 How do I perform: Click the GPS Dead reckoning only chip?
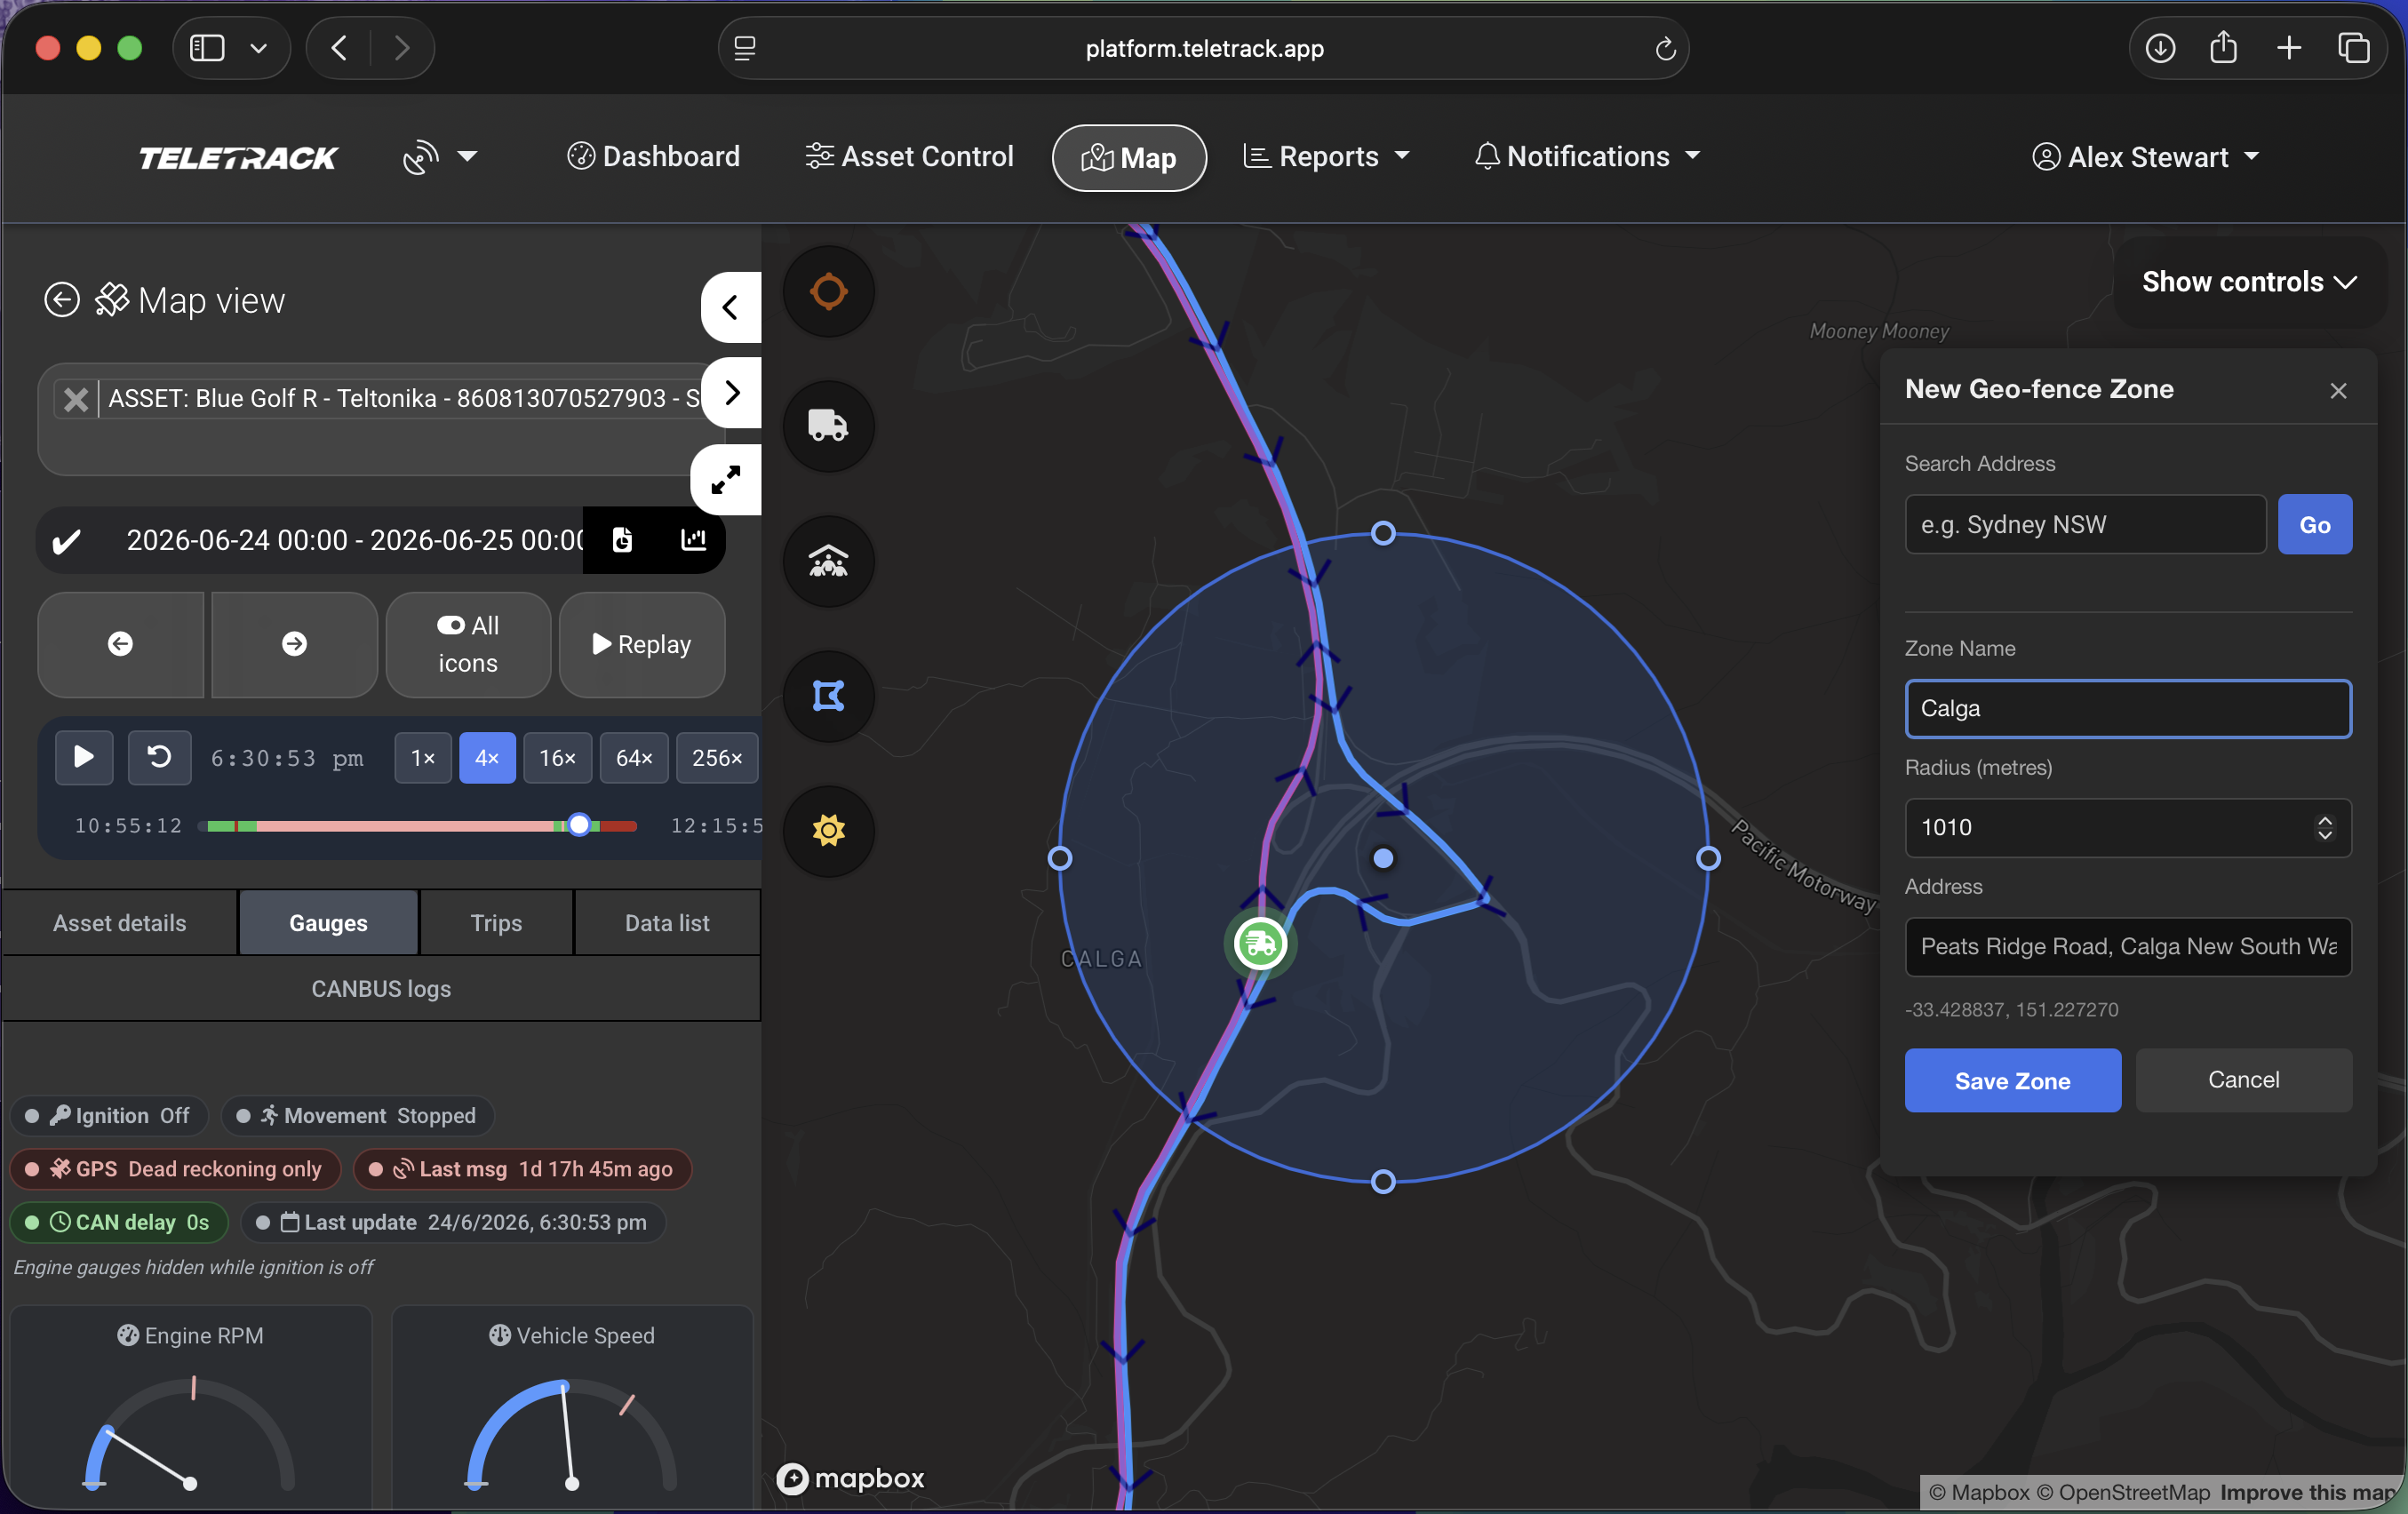pyautogui.click(x=175, y=1169)
